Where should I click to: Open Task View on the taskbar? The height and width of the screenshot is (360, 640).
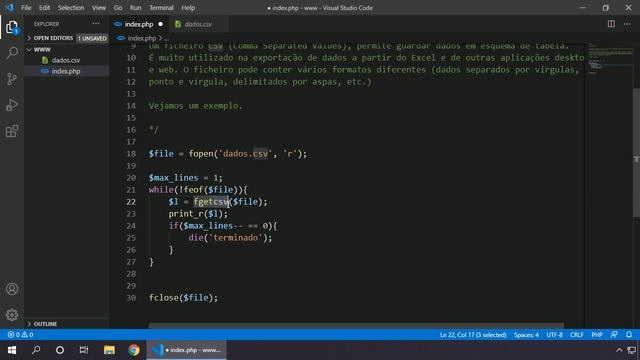[84, 350]
